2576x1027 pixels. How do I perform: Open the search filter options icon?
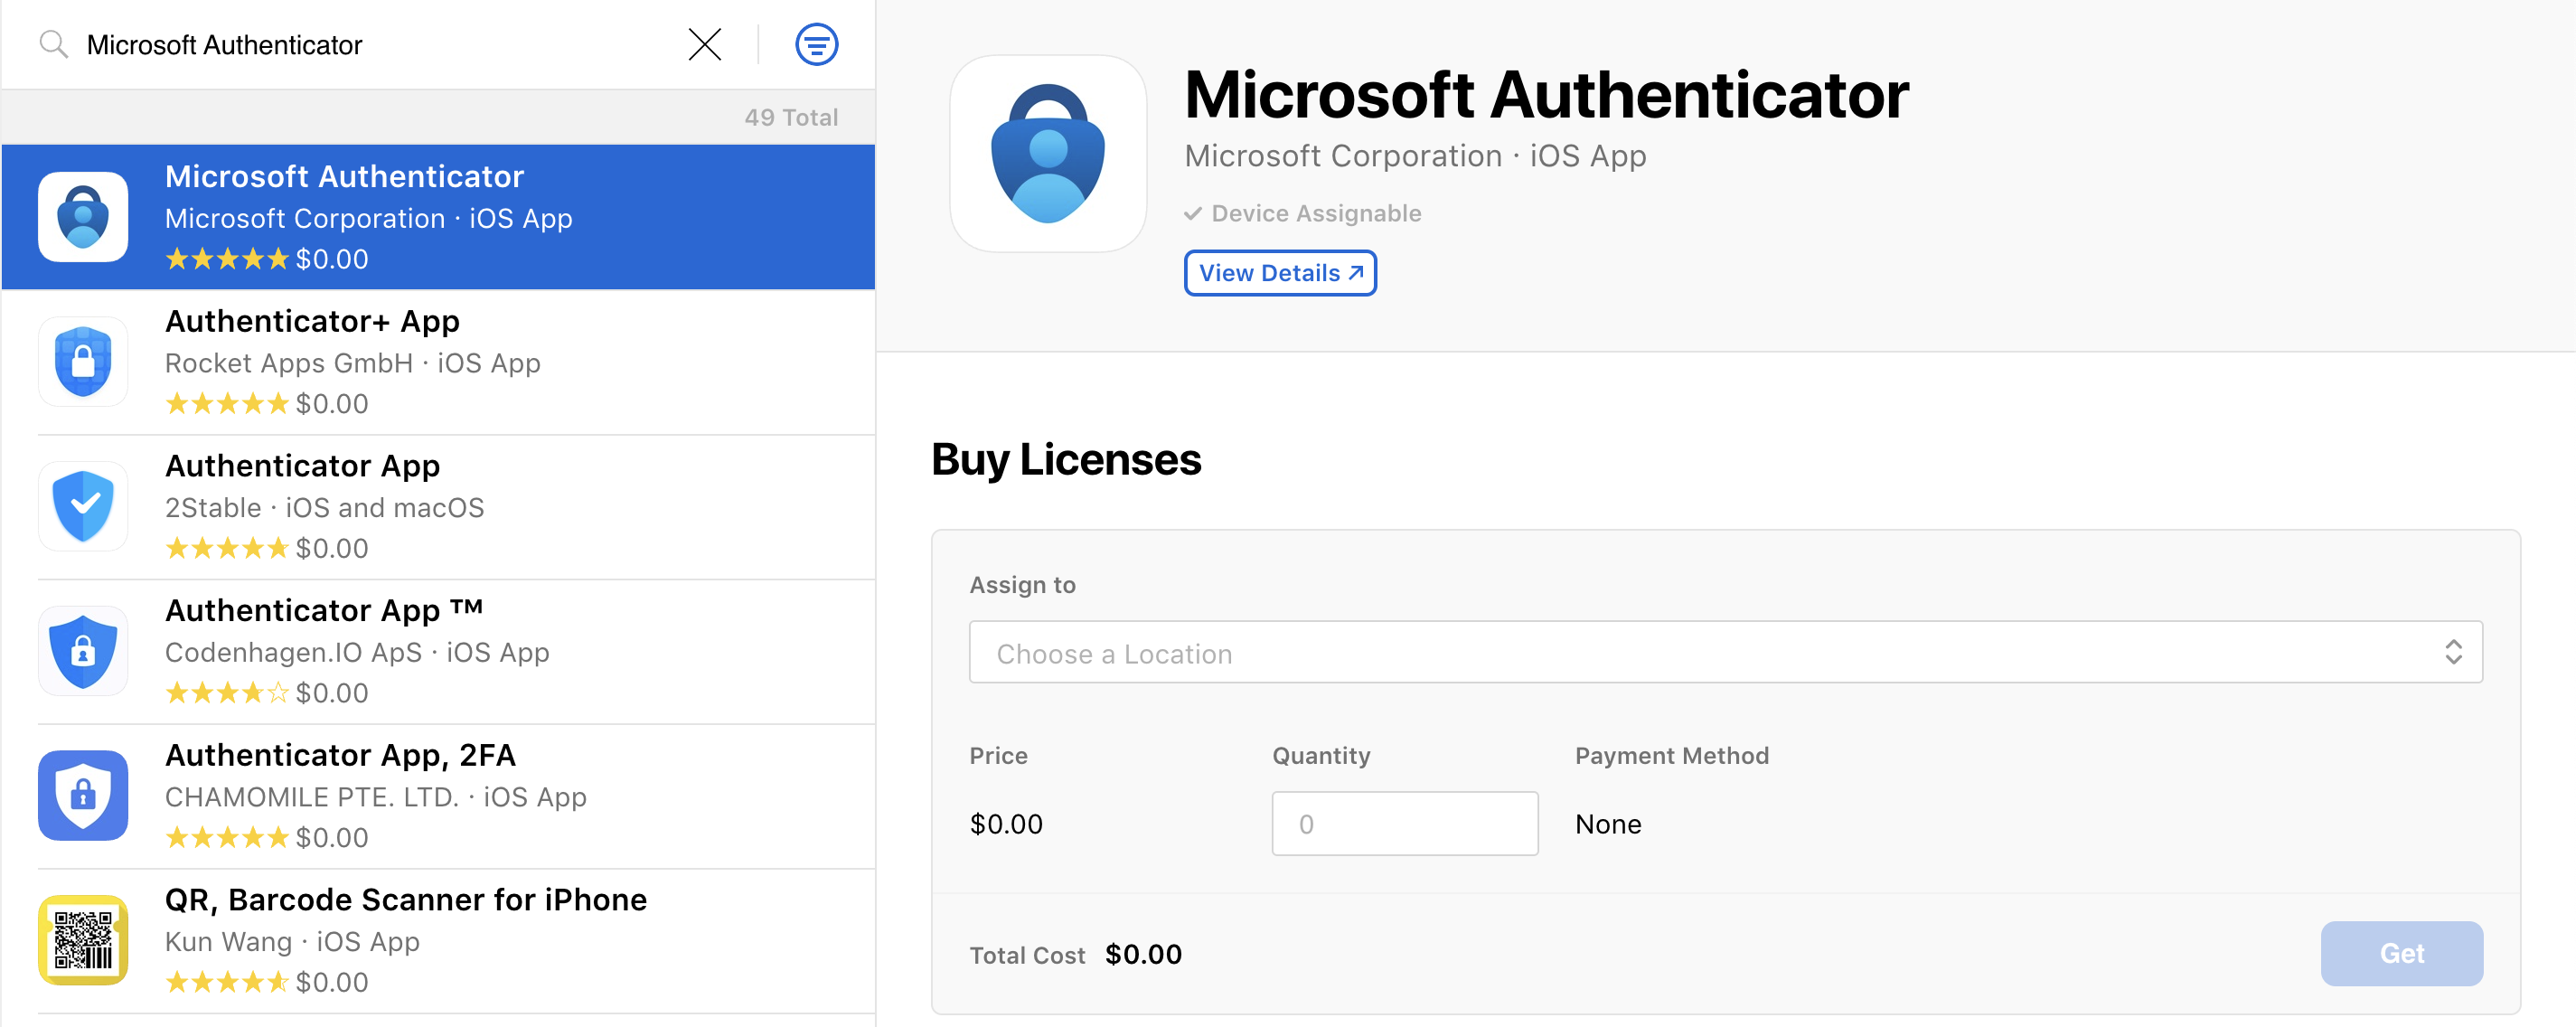coord(816,45)
